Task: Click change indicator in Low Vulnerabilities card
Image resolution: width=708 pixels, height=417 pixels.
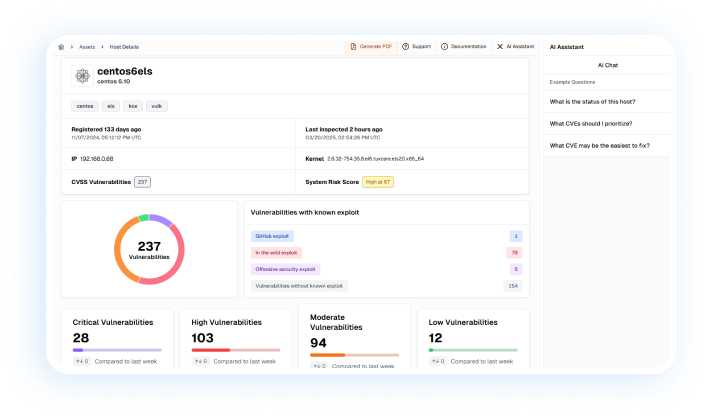Action: point(438,361)
